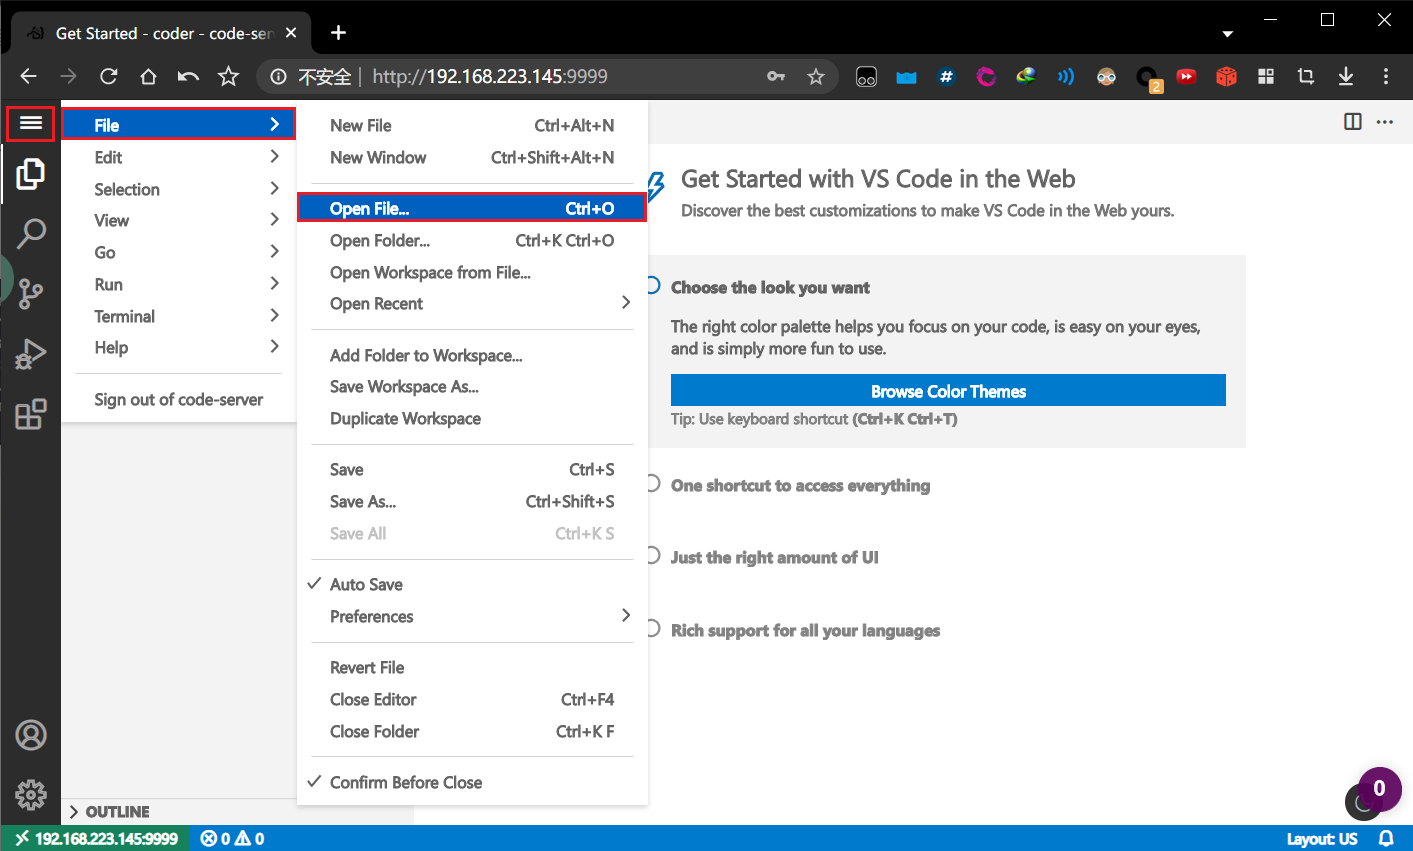Choose Duplicate Workspace entry

(472, 418)
